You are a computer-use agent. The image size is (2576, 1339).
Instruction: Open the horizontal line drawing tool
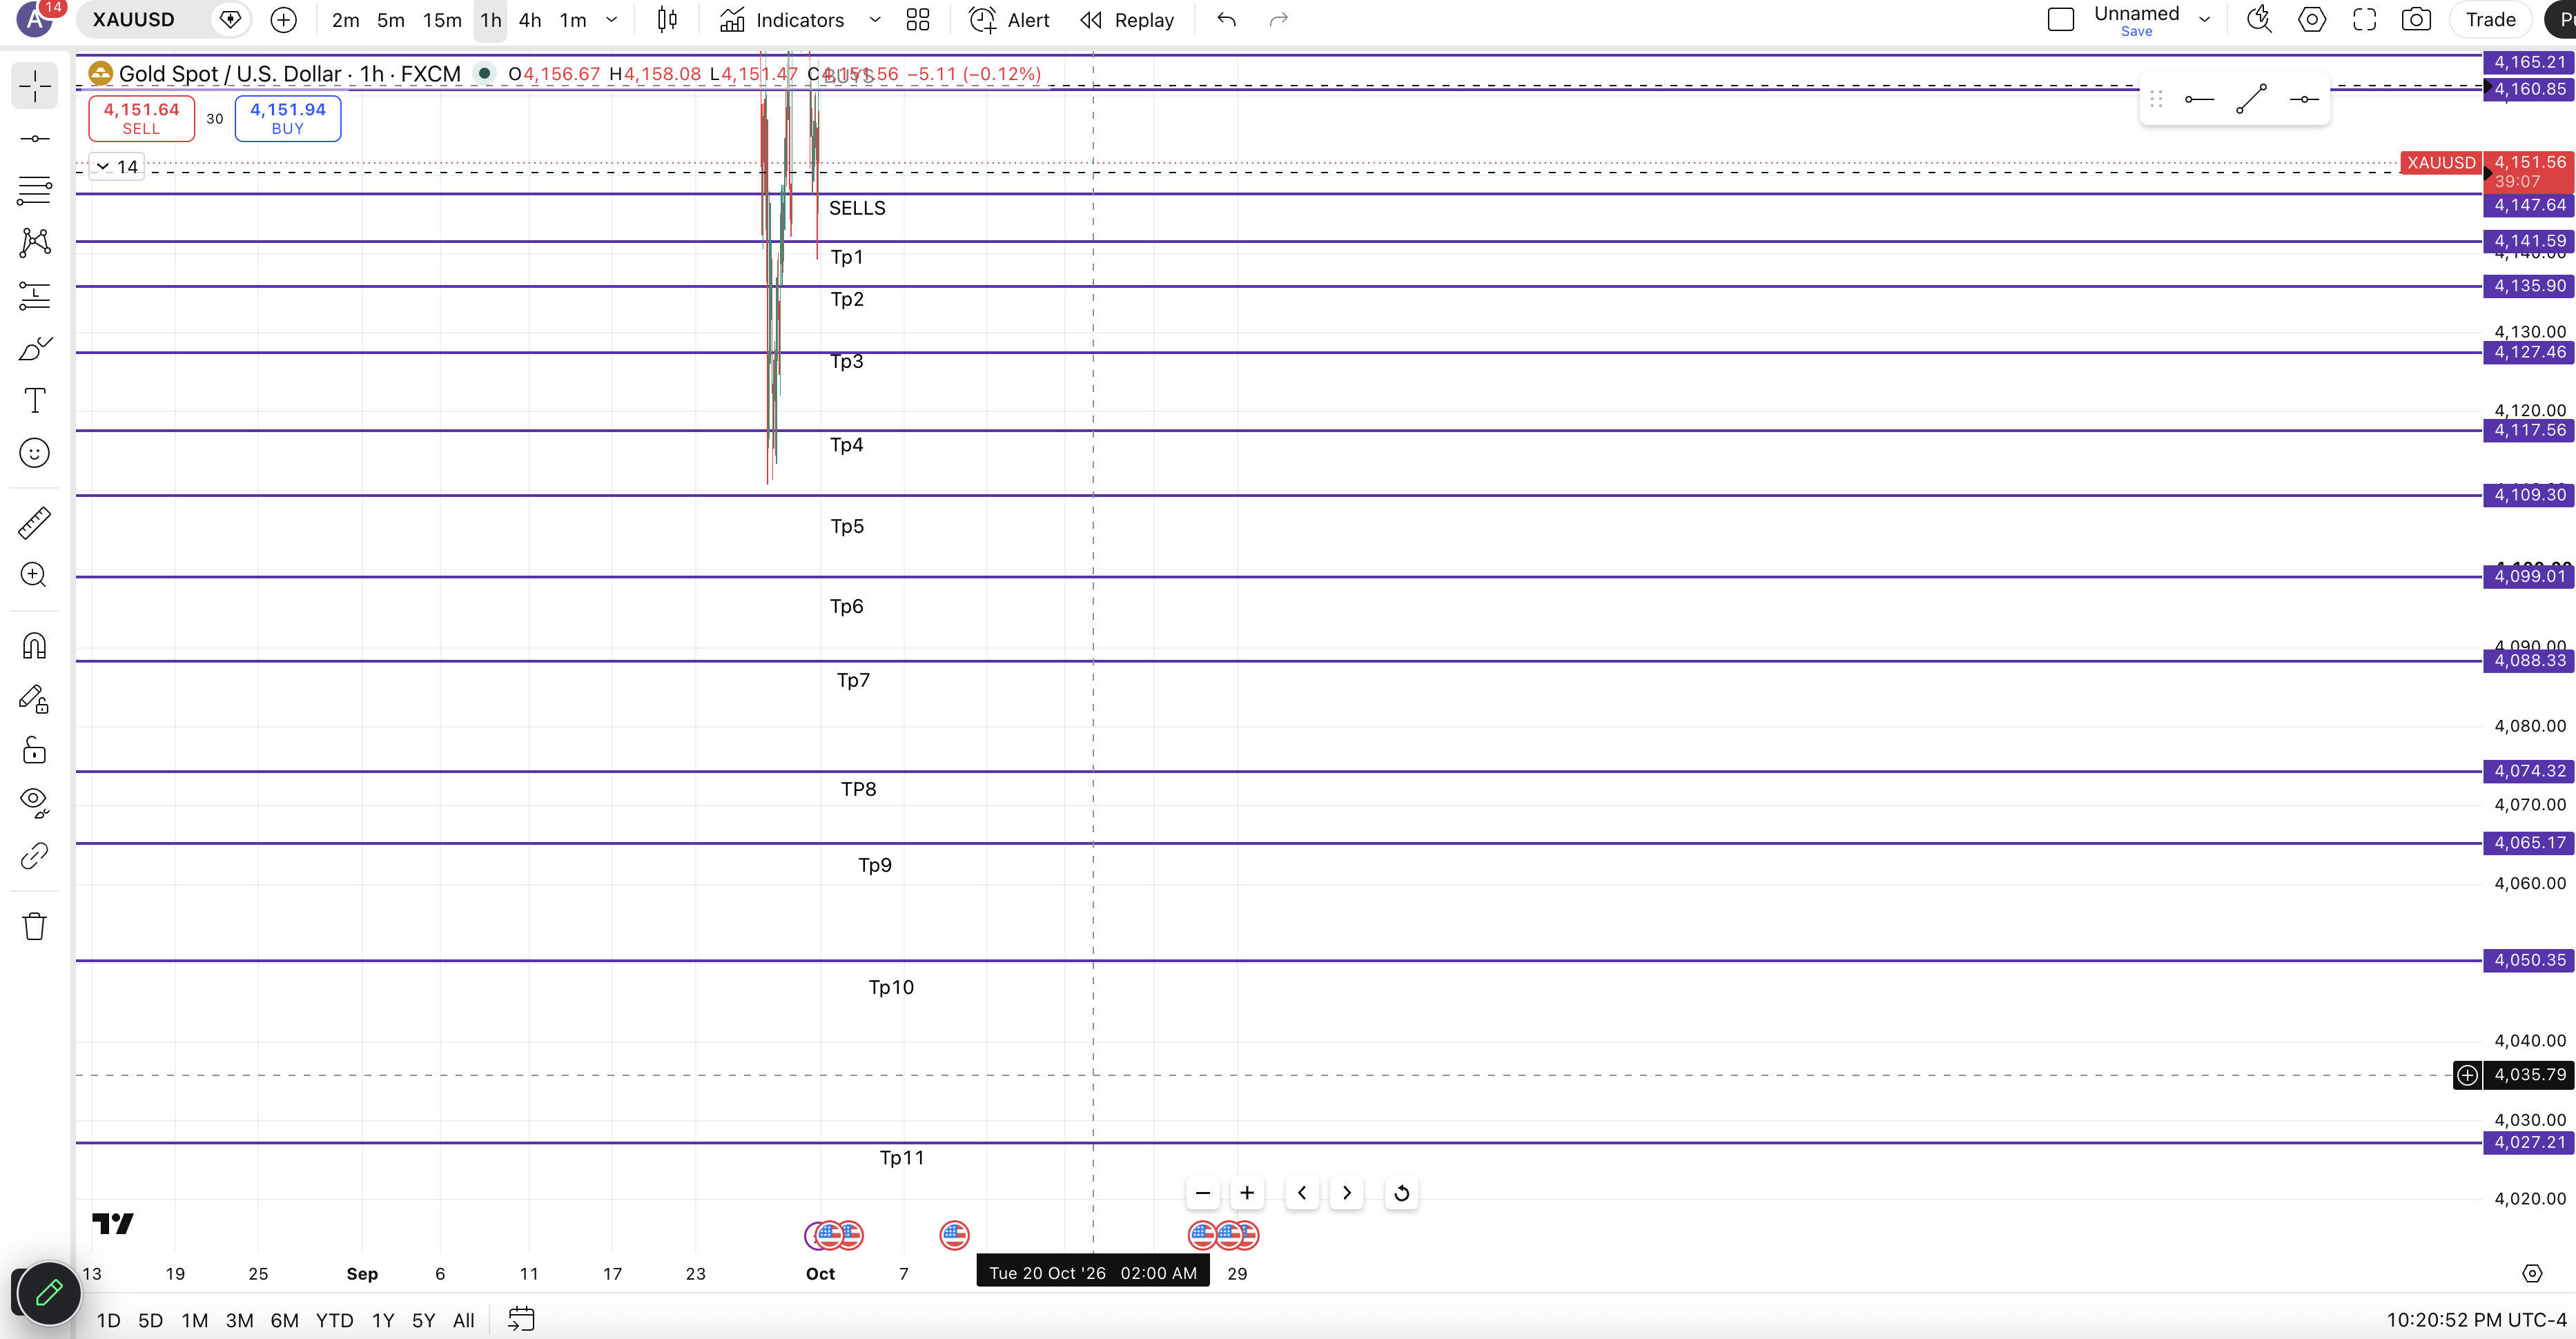point(34,139)
